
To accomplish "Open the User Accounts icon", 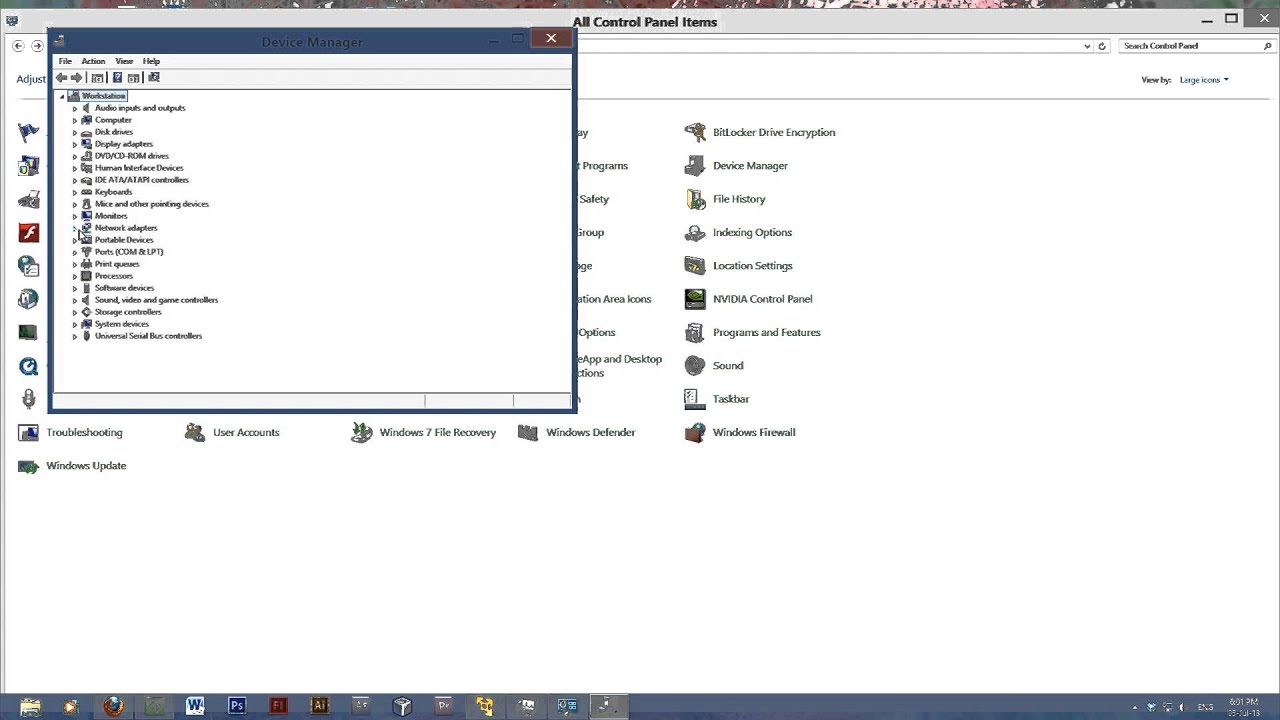I will pos(195,432).
